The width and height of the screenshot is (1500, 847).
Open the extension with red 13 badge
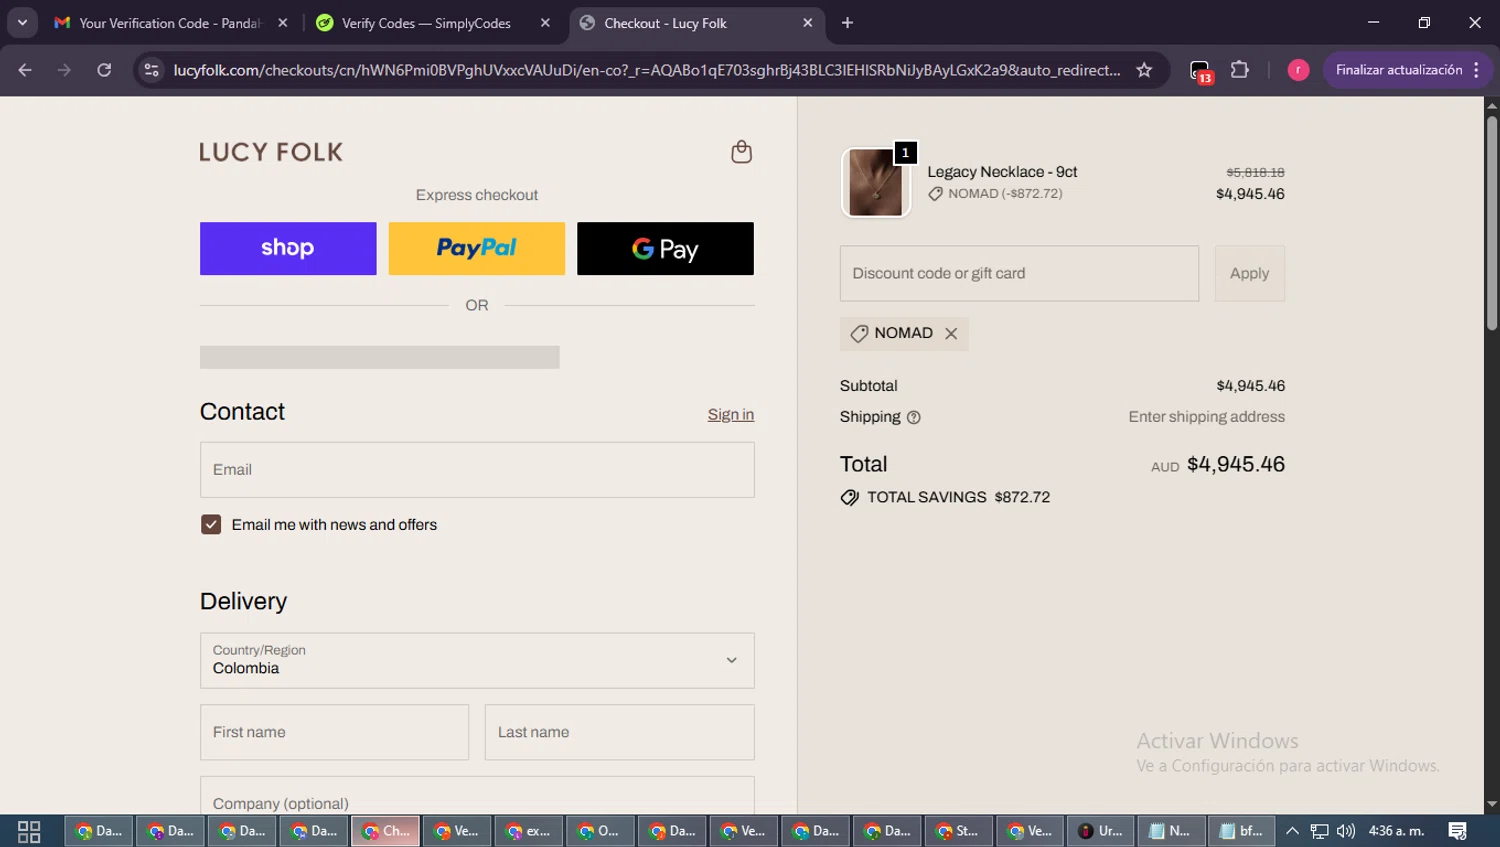(1200, 71)
